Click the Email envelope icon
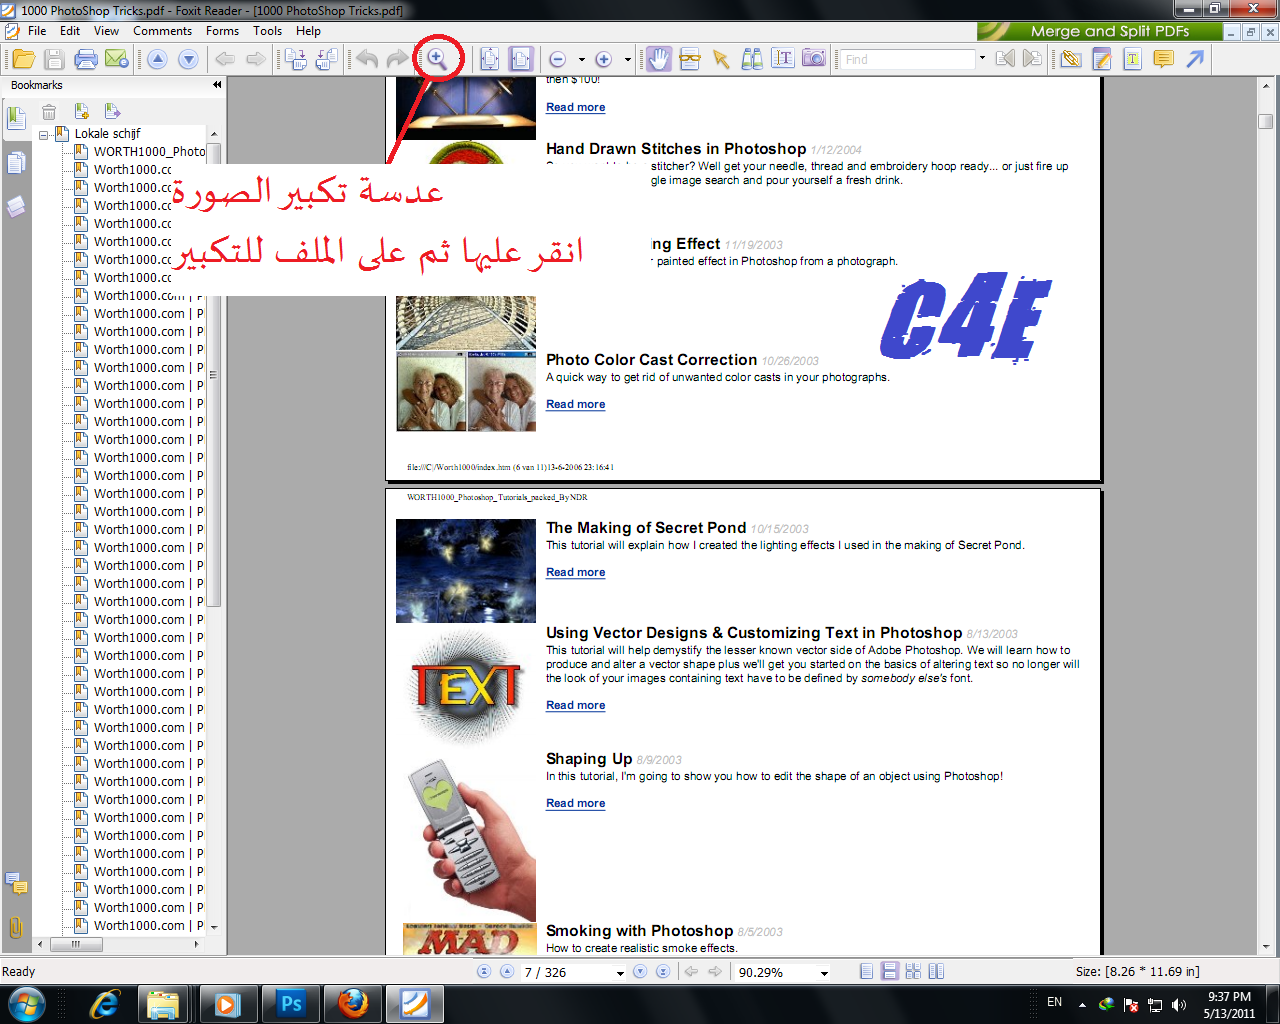Viewport: 1280px width, 1024px height. click(117, 60)
